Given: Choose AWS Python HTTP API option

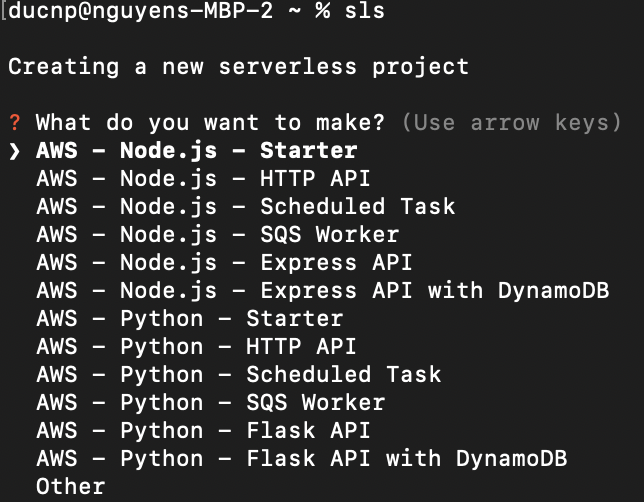Looking at the screenshot, I should pos(196,347).
